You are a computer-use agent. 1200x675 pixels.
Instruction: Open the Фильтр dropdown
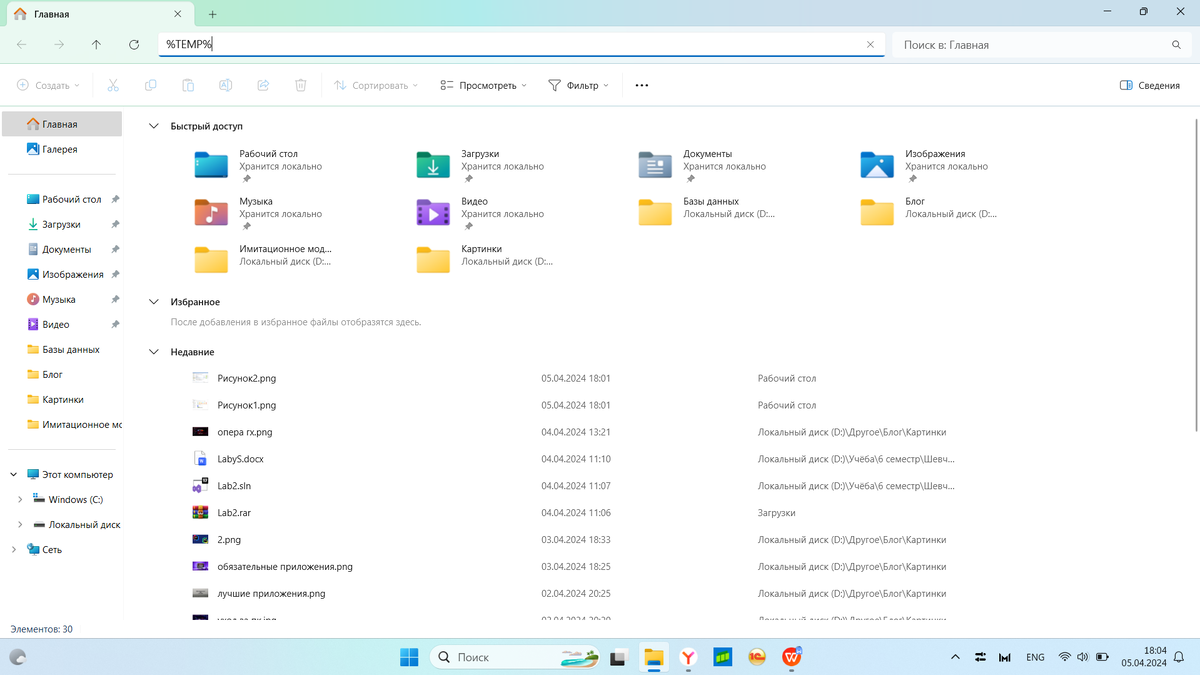coord(578,86)
